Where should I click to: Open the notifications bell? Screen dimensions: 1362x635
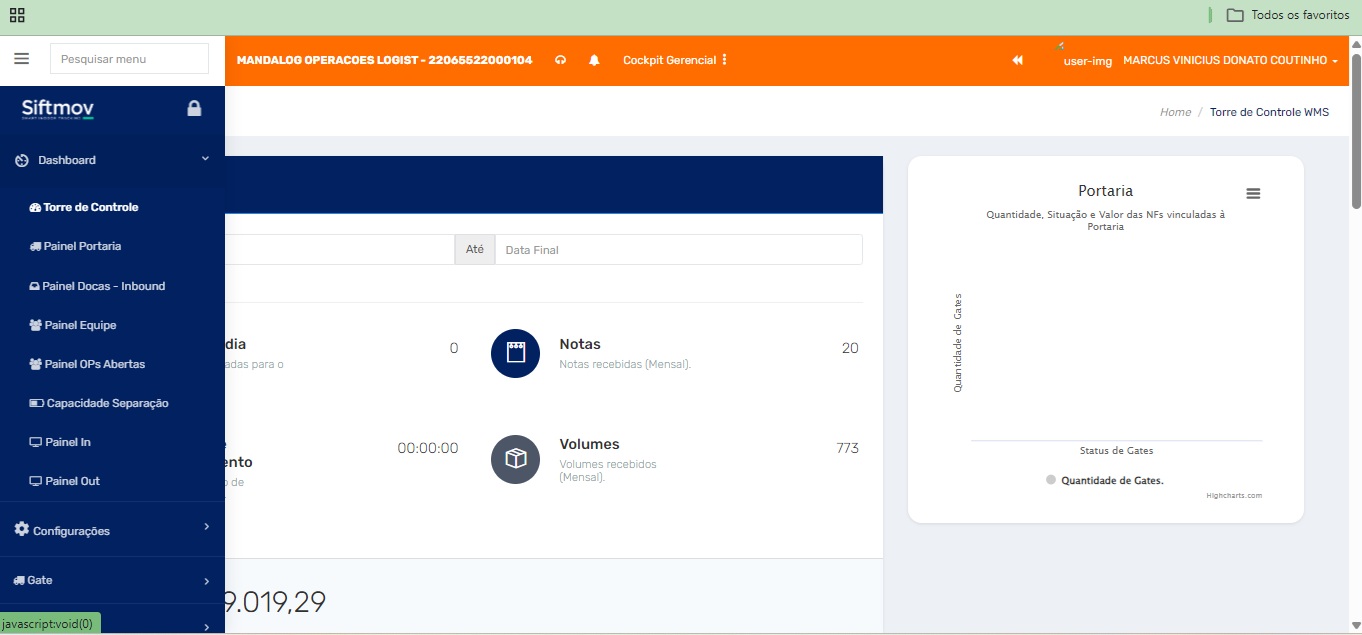594,60
